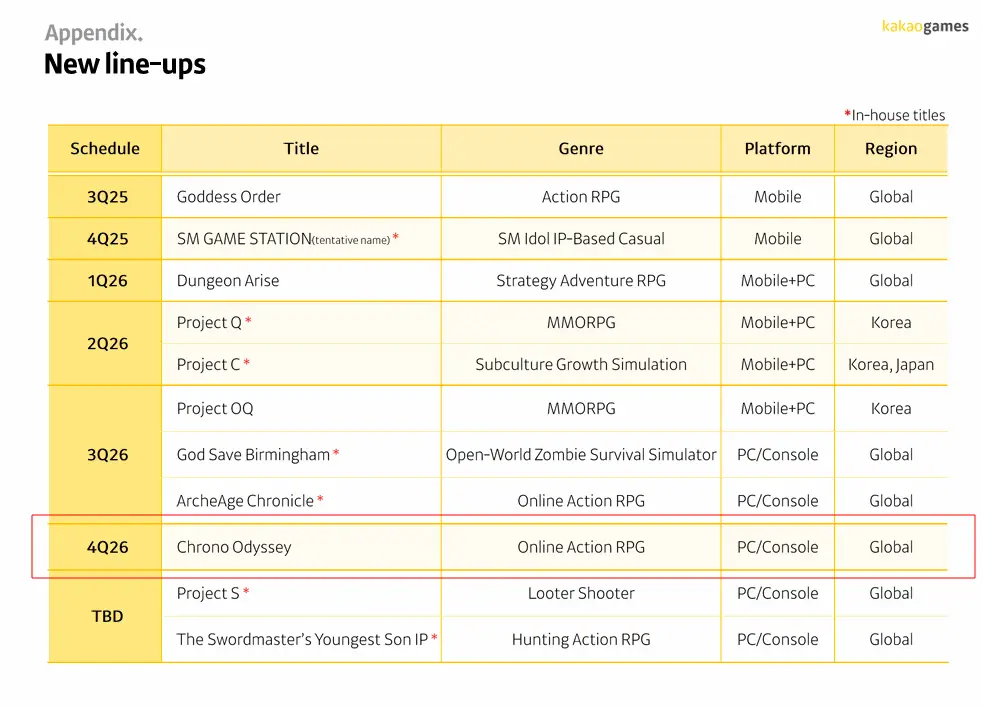Select the 2Q26 schedule cell
Screen dimensions: 983x706
(107, 344)
